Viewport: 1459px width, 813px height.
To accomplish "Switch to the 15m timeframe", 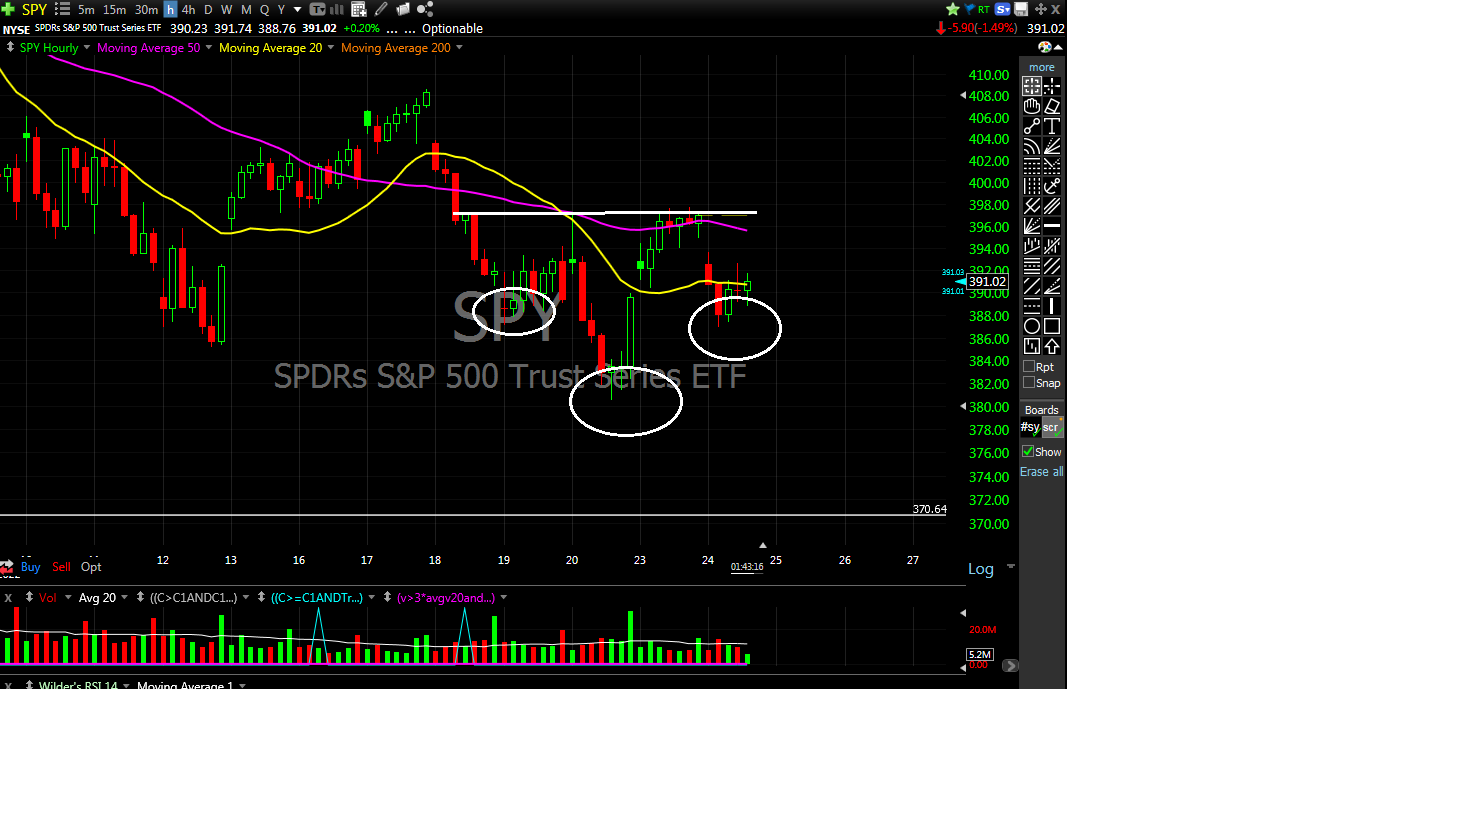I will (x=114, y=10).
